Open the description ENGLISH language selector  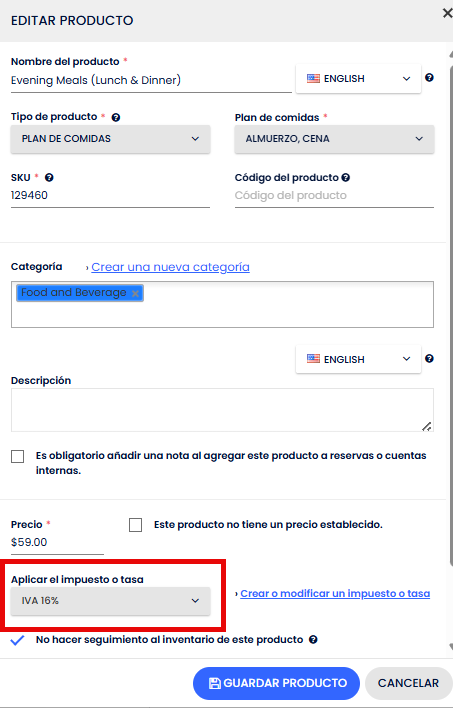(358, 359)
